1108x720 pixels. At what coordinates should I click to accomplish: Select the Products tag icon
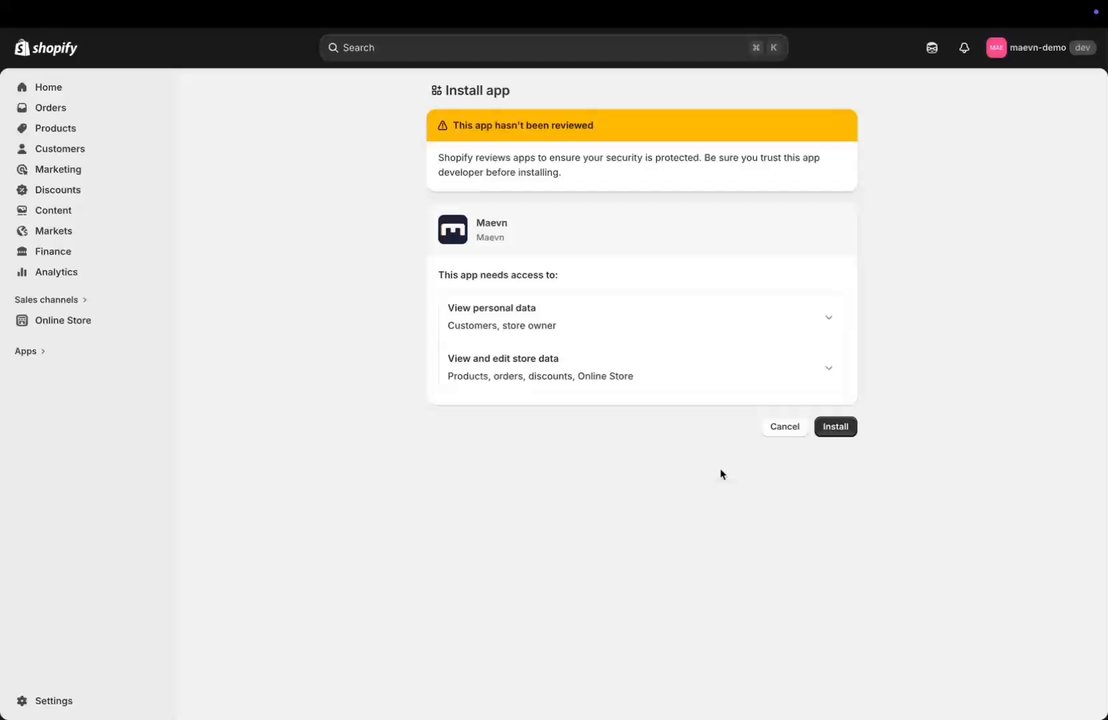point(22,128)
